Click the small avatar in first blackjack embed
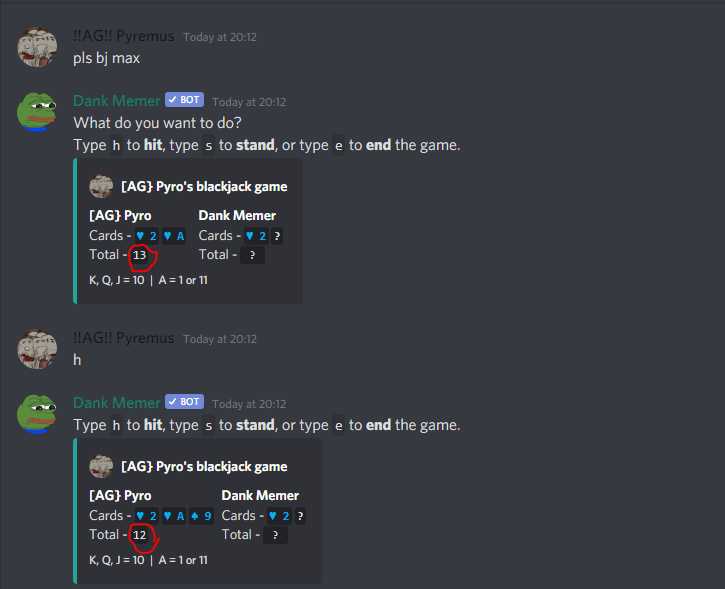Screen dimensions: 725x589 tap(101, 187)
